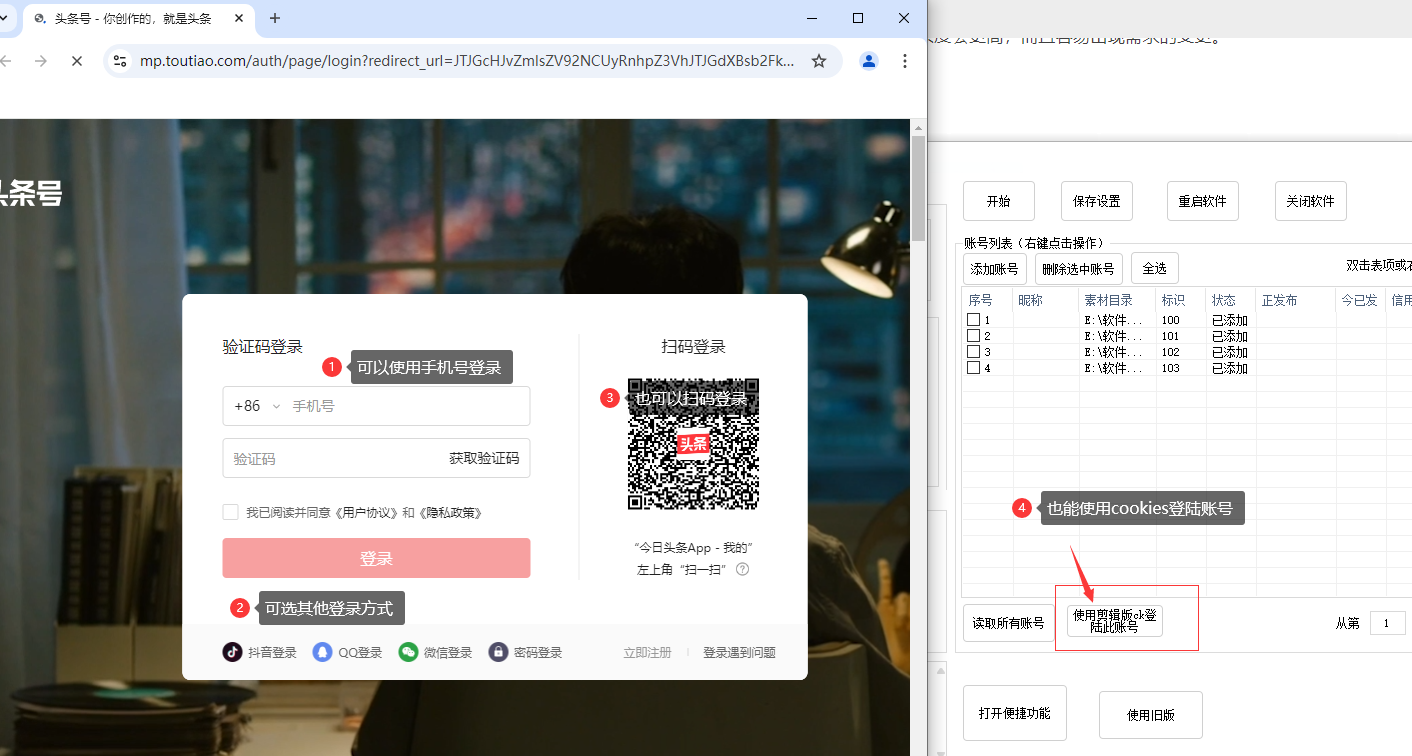Open the +86 country code dropdown
The height and width of the screenshot is (756, 1412).
click(x=257, y=406)
